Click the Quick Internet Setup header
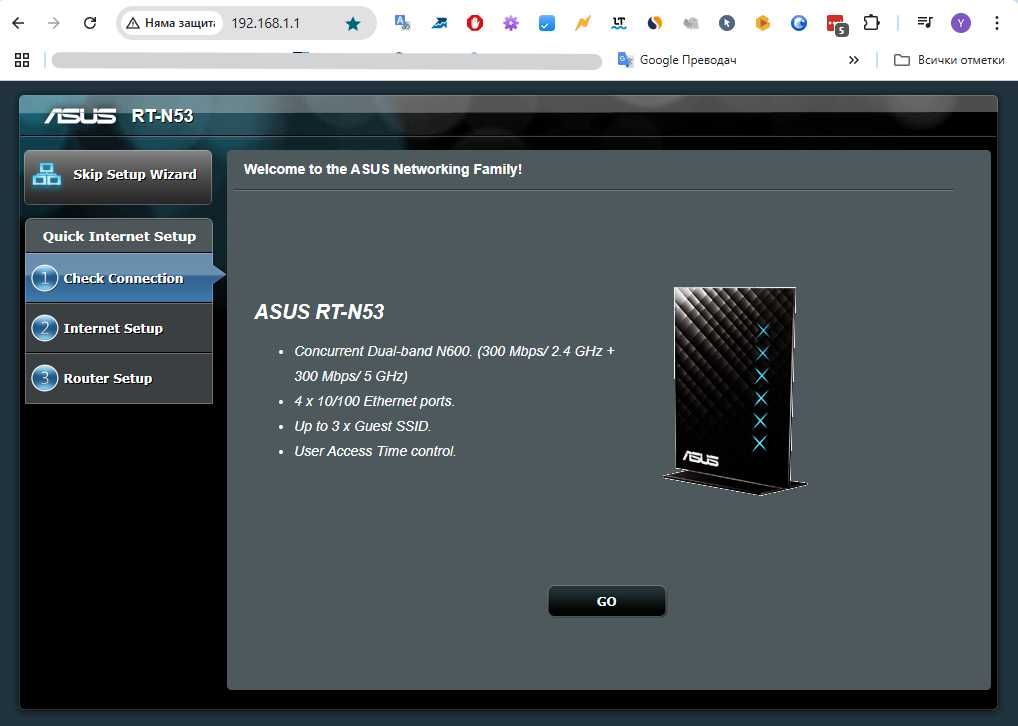 (119, 236)
